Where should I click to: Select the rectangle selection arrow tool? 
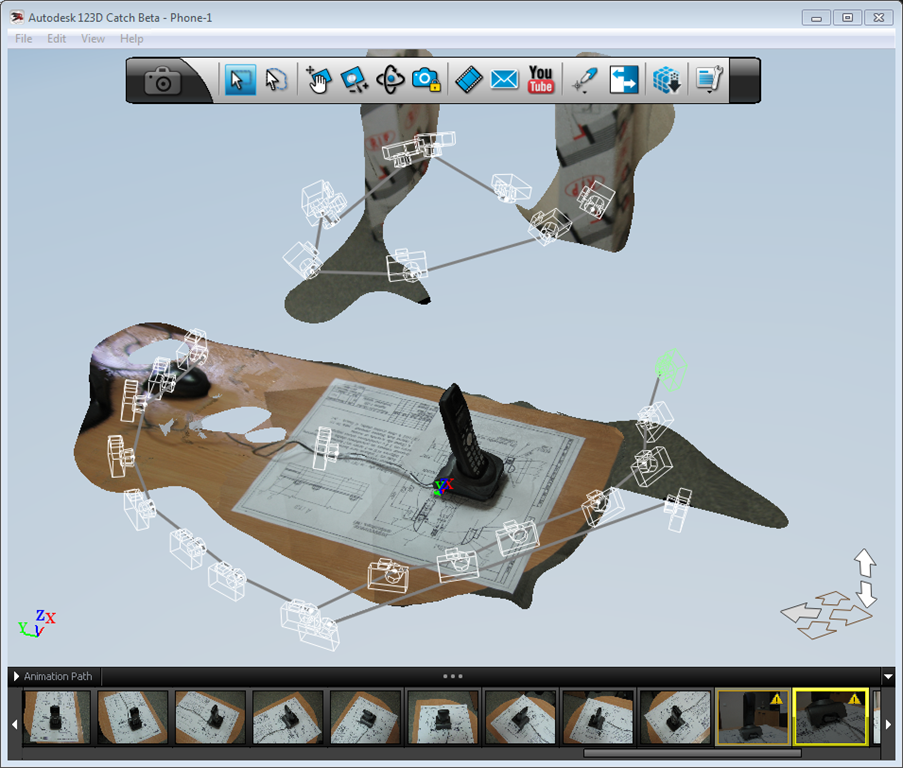[240, 79]
